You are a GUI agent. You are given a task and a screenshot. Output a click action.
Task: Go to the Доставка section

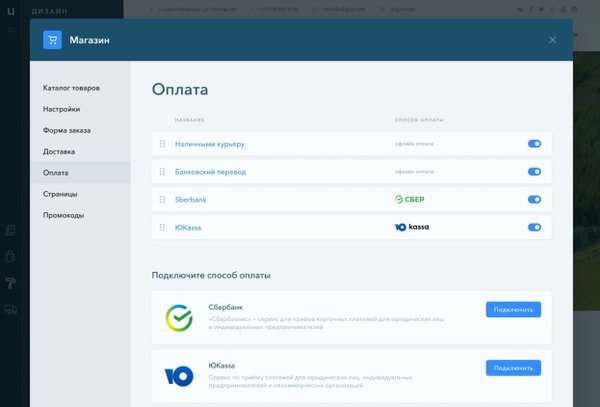click(x=59, y=152)
